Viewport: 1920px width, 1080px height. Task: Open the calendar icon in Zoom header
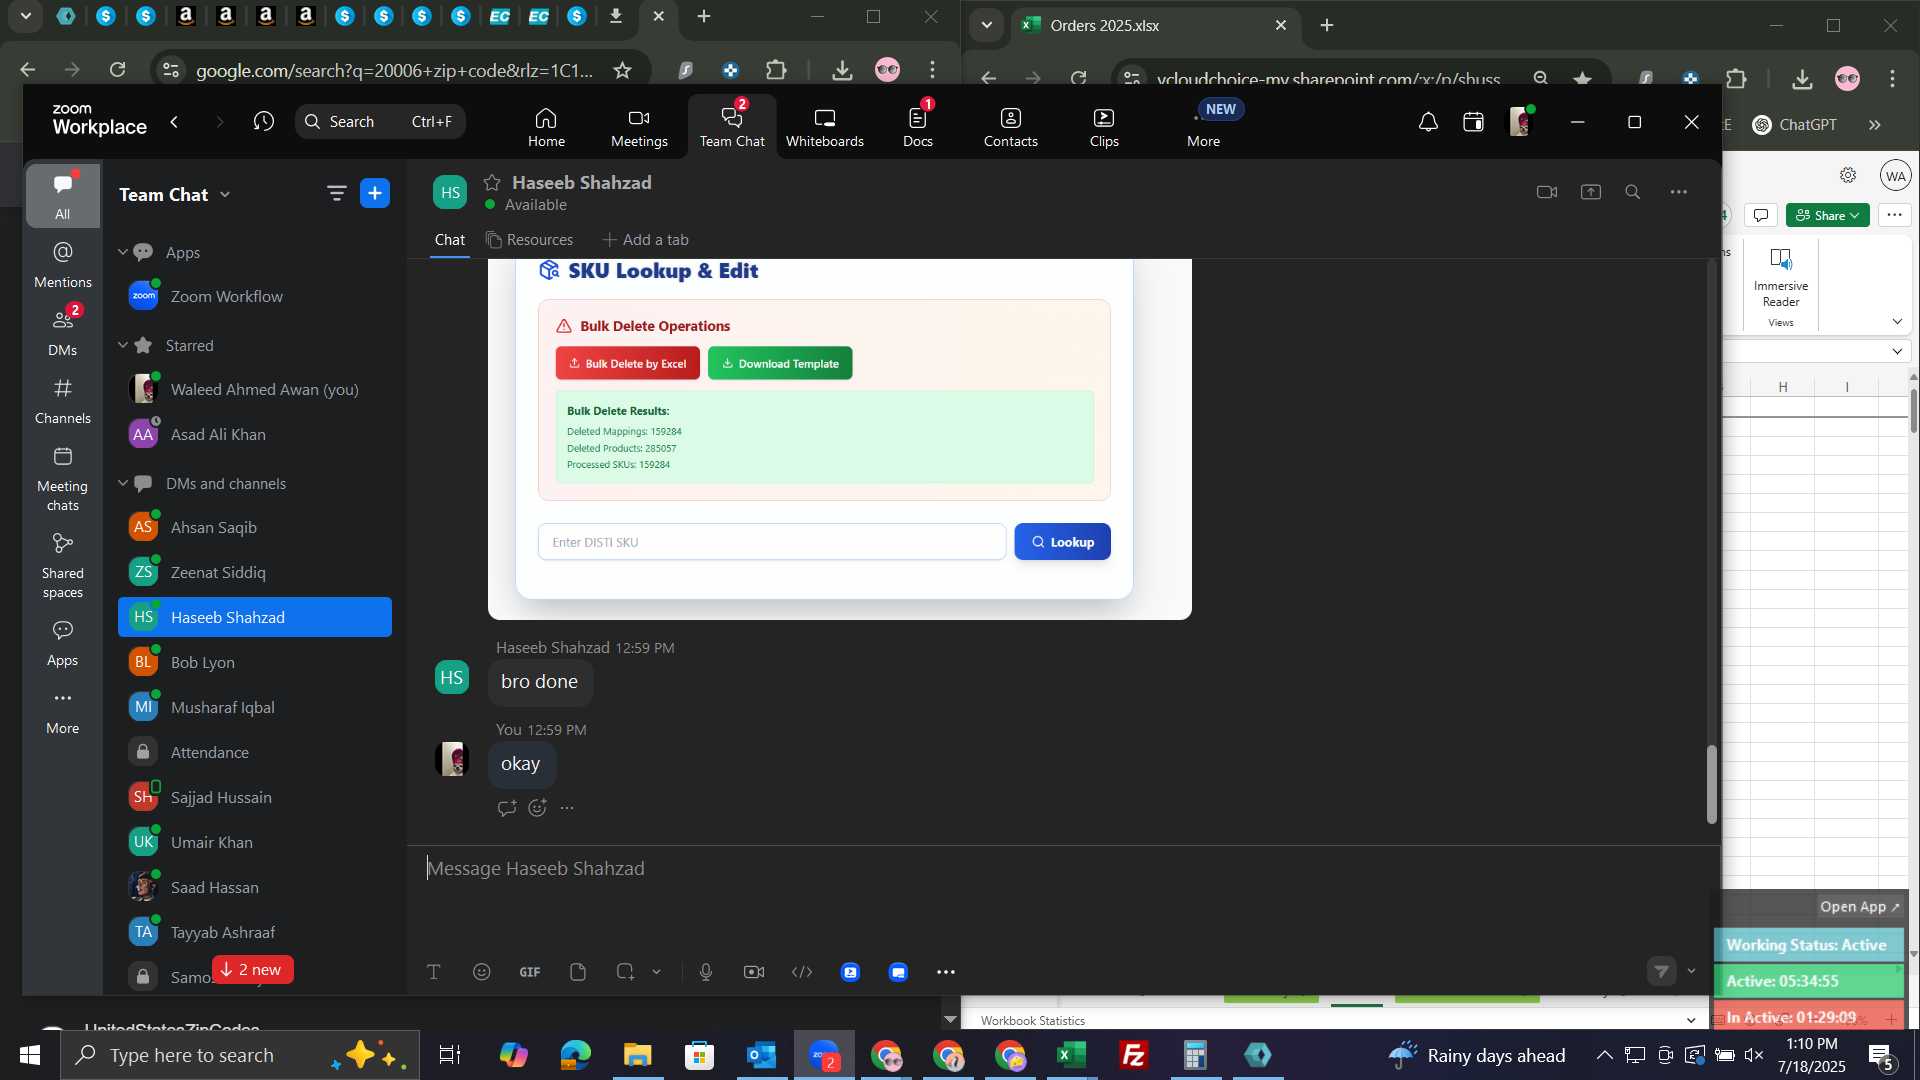point(1473,122)
